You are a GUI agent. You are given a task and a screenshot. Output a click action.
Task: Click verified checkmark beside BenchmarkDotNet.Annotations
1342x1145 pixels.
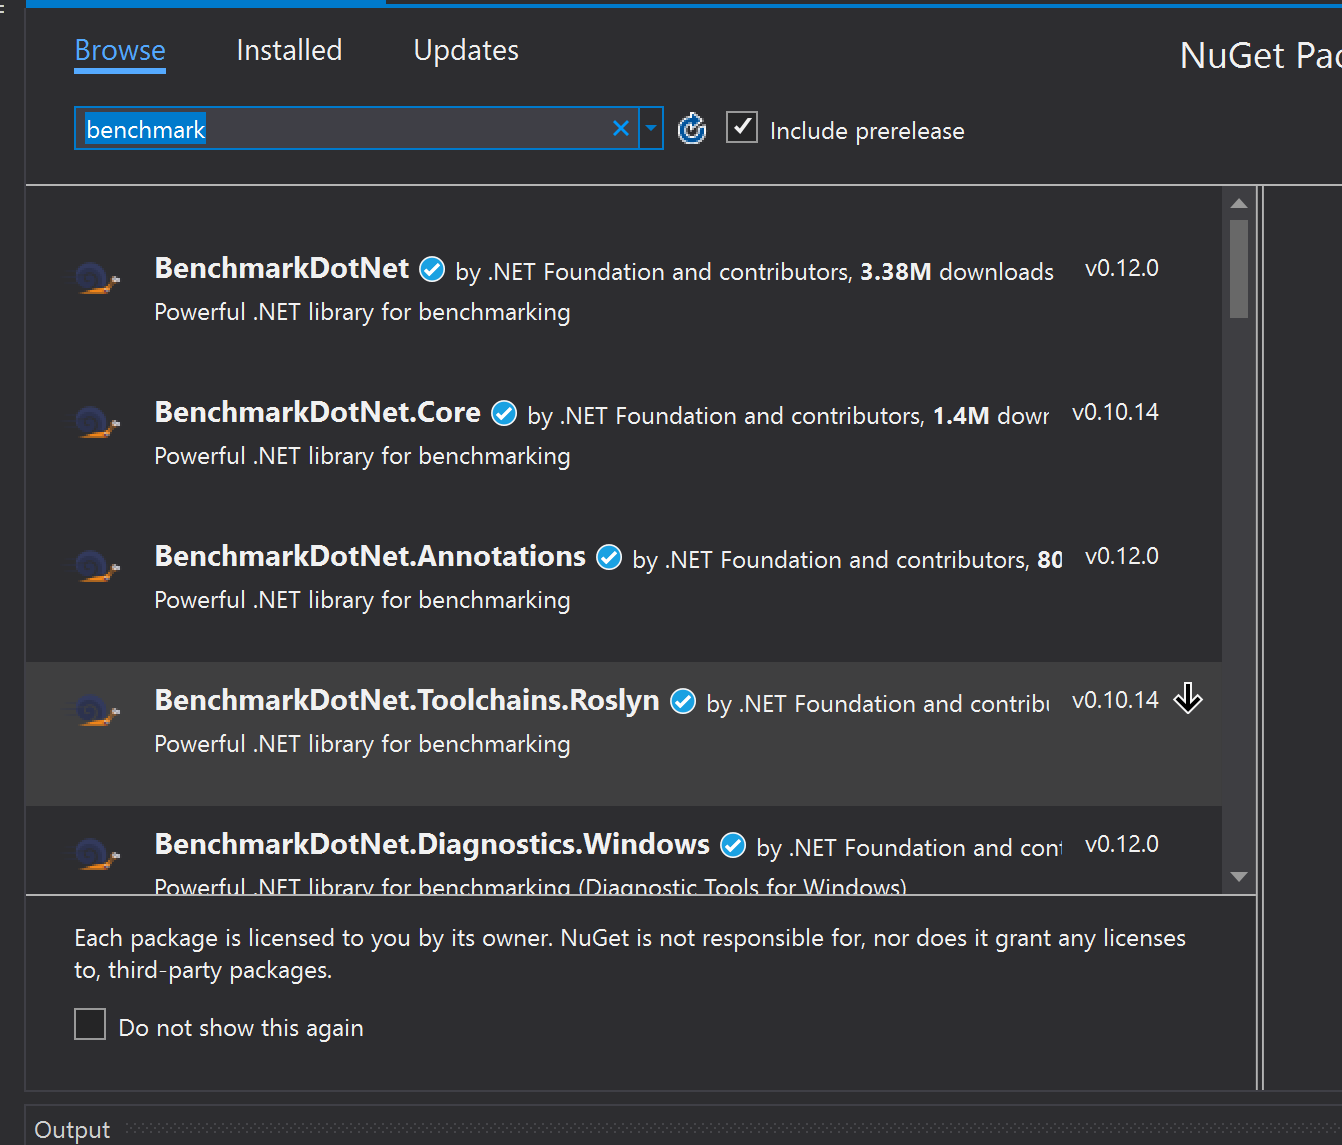pos(609,557)
